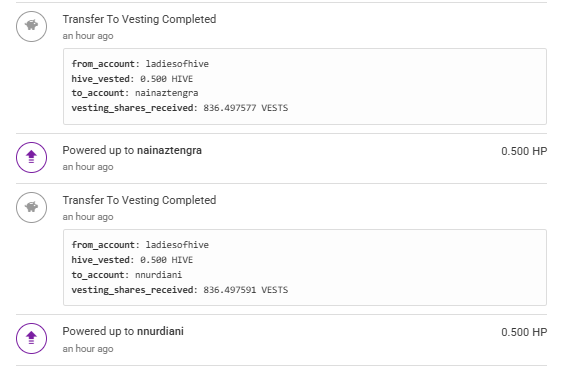Click timestamp under Powered up to nnurdiani

click(x=88, y=349)
